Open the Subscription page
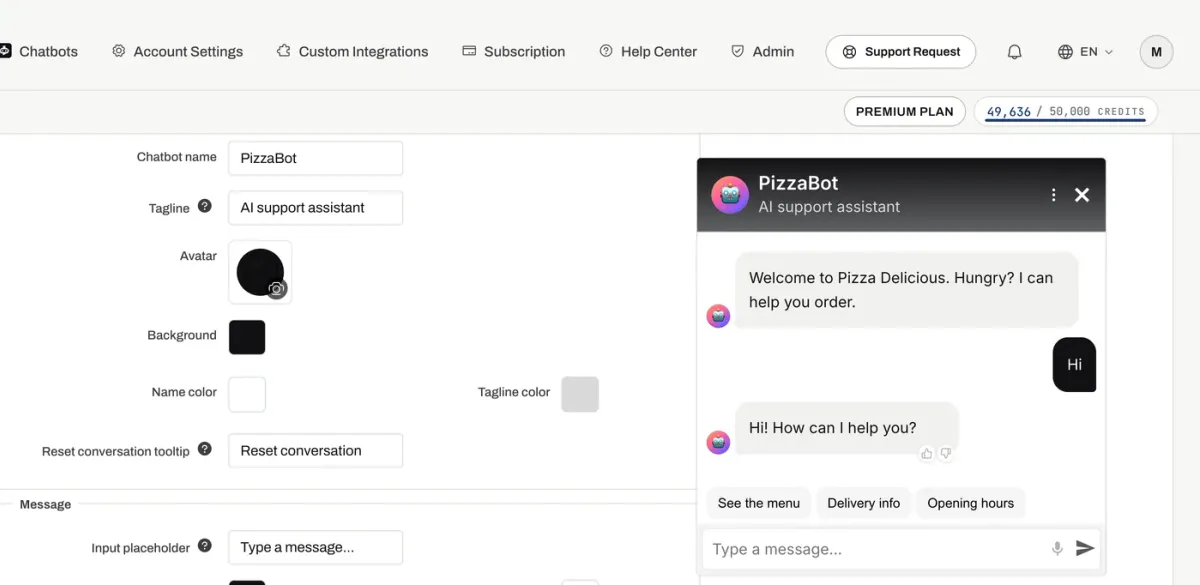1200x585 pixels. click(x=513, y=51)
